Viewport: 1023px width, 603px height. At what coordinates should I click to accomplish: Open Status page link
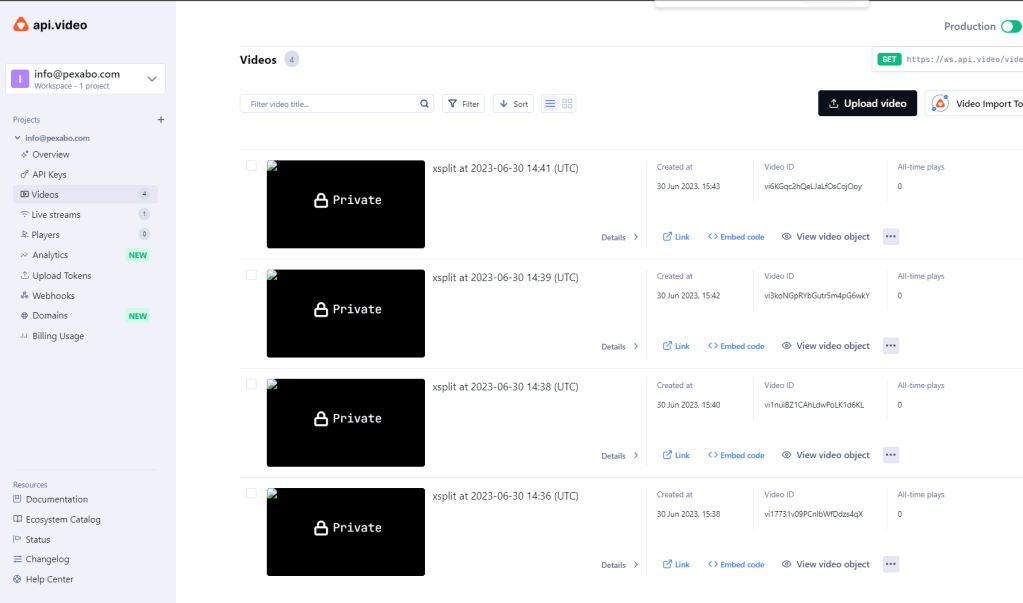(31, 540)
